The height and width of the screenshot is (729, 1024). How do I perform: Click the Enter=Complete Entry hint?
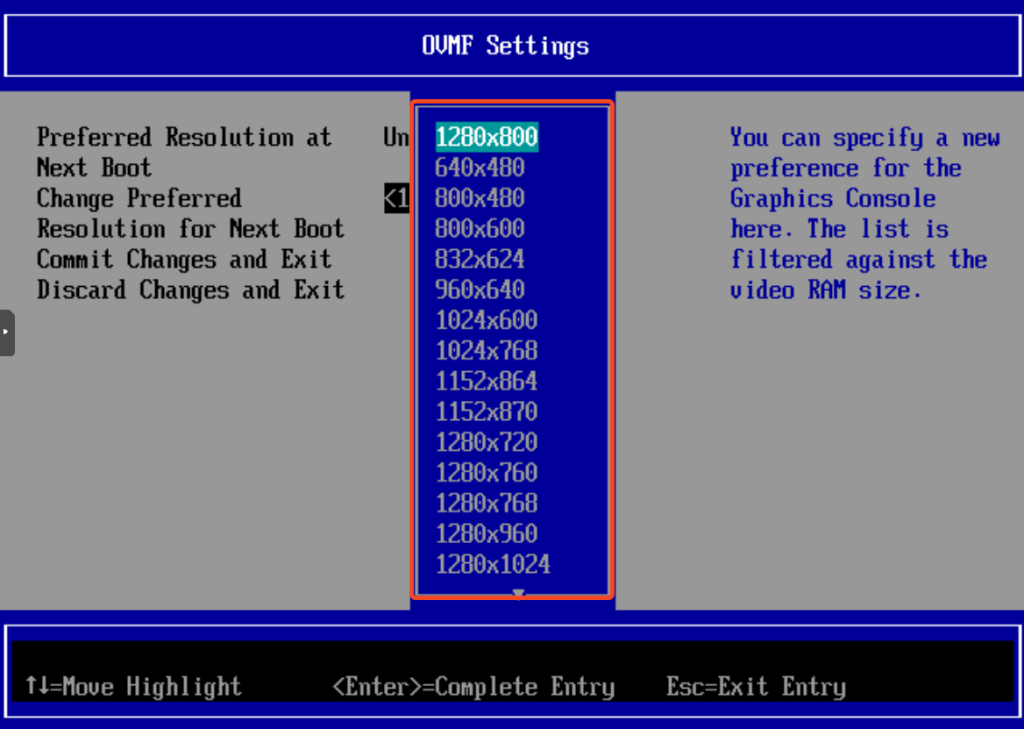(473, 687)
